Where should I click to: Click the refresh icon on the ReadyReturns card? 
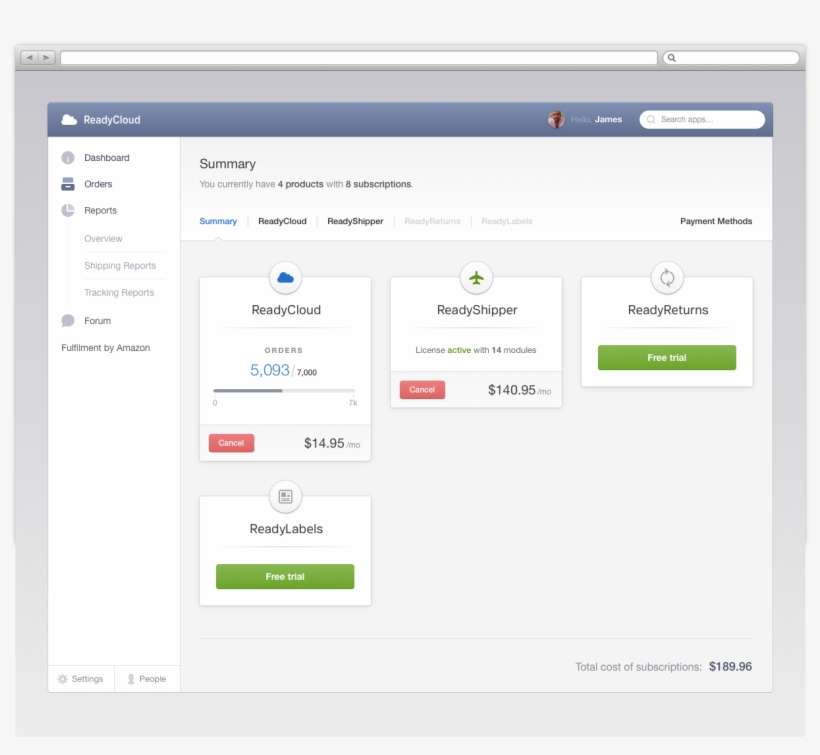tap(666, 279)
